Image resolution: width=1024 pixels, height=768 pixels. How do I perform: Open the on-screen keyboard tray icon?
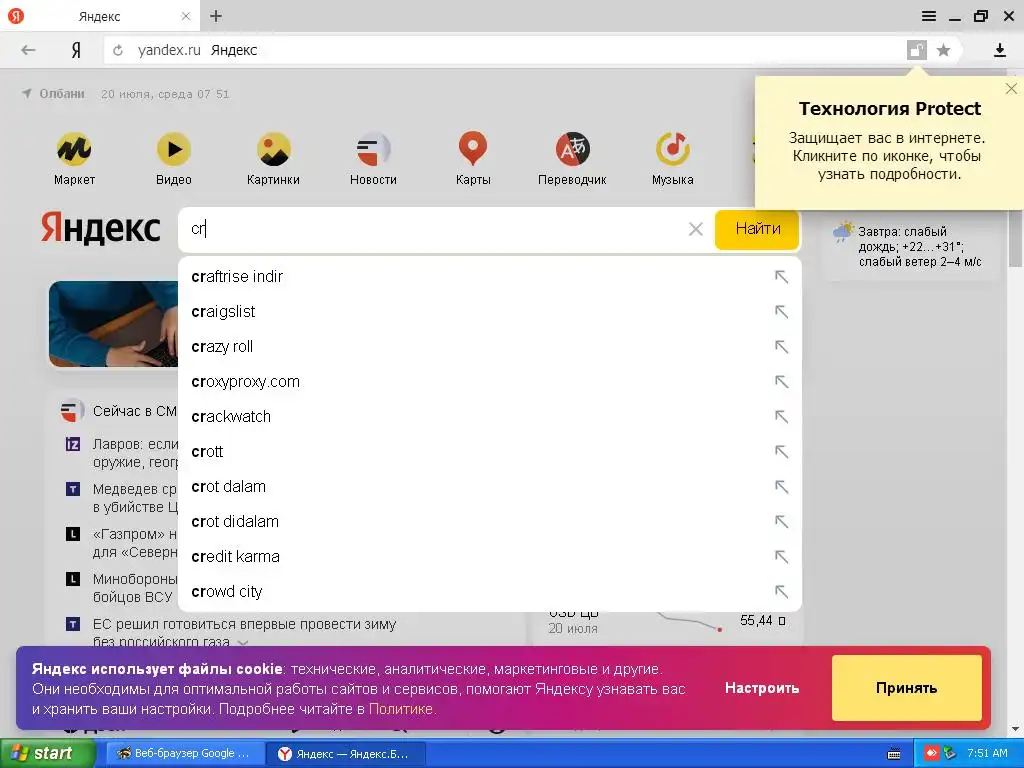coord(894,754)
